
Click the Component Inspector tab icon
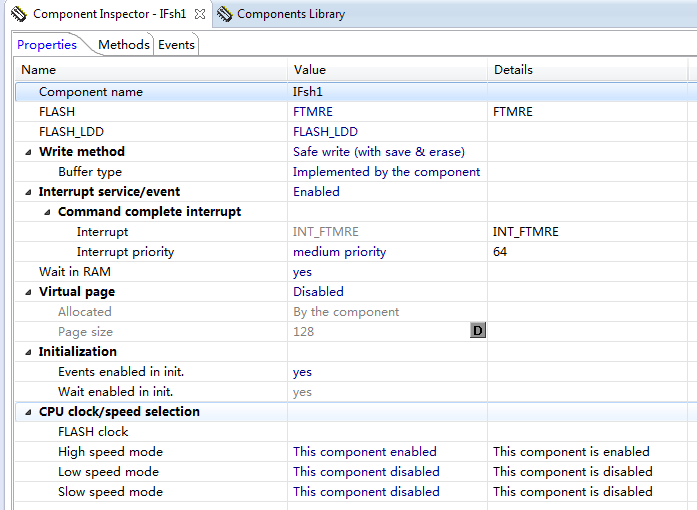(x=18, y=14)
